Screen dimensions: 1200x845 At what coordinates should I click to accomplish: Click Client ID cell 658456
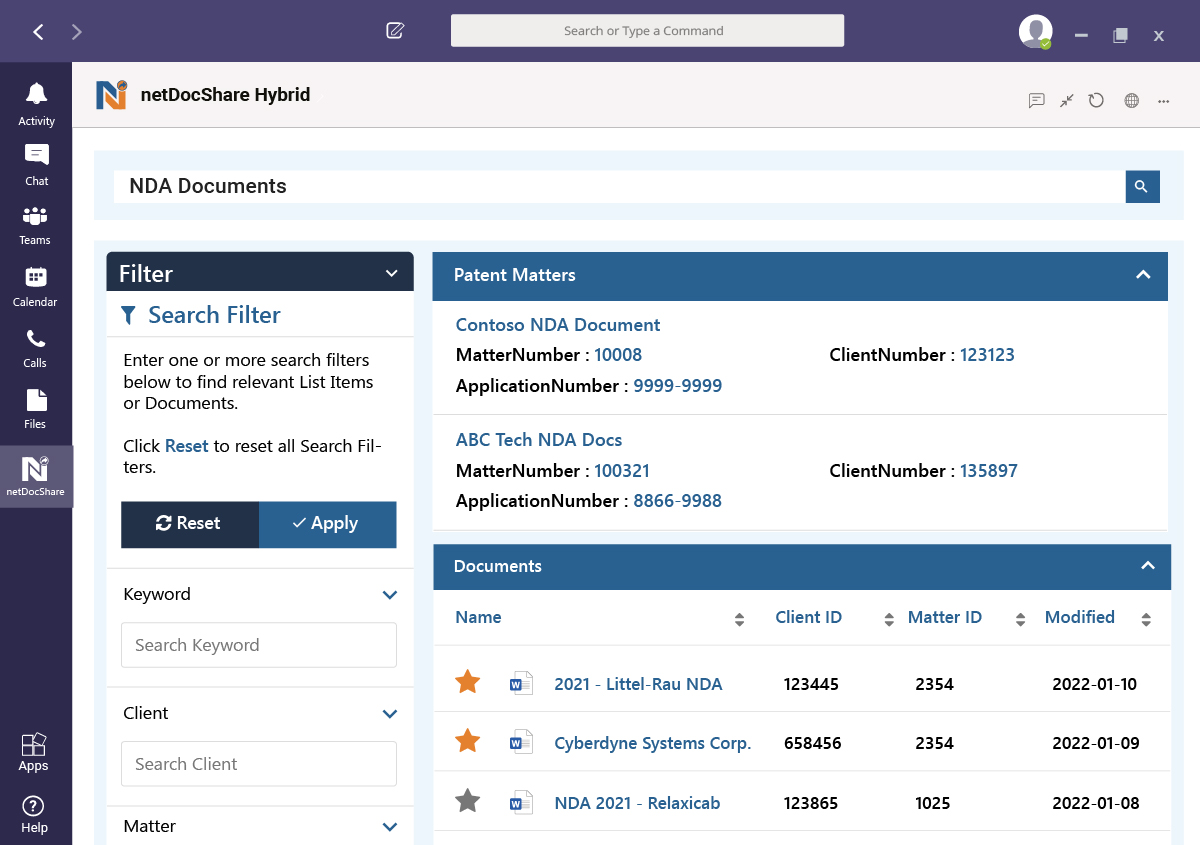(812, 743)
